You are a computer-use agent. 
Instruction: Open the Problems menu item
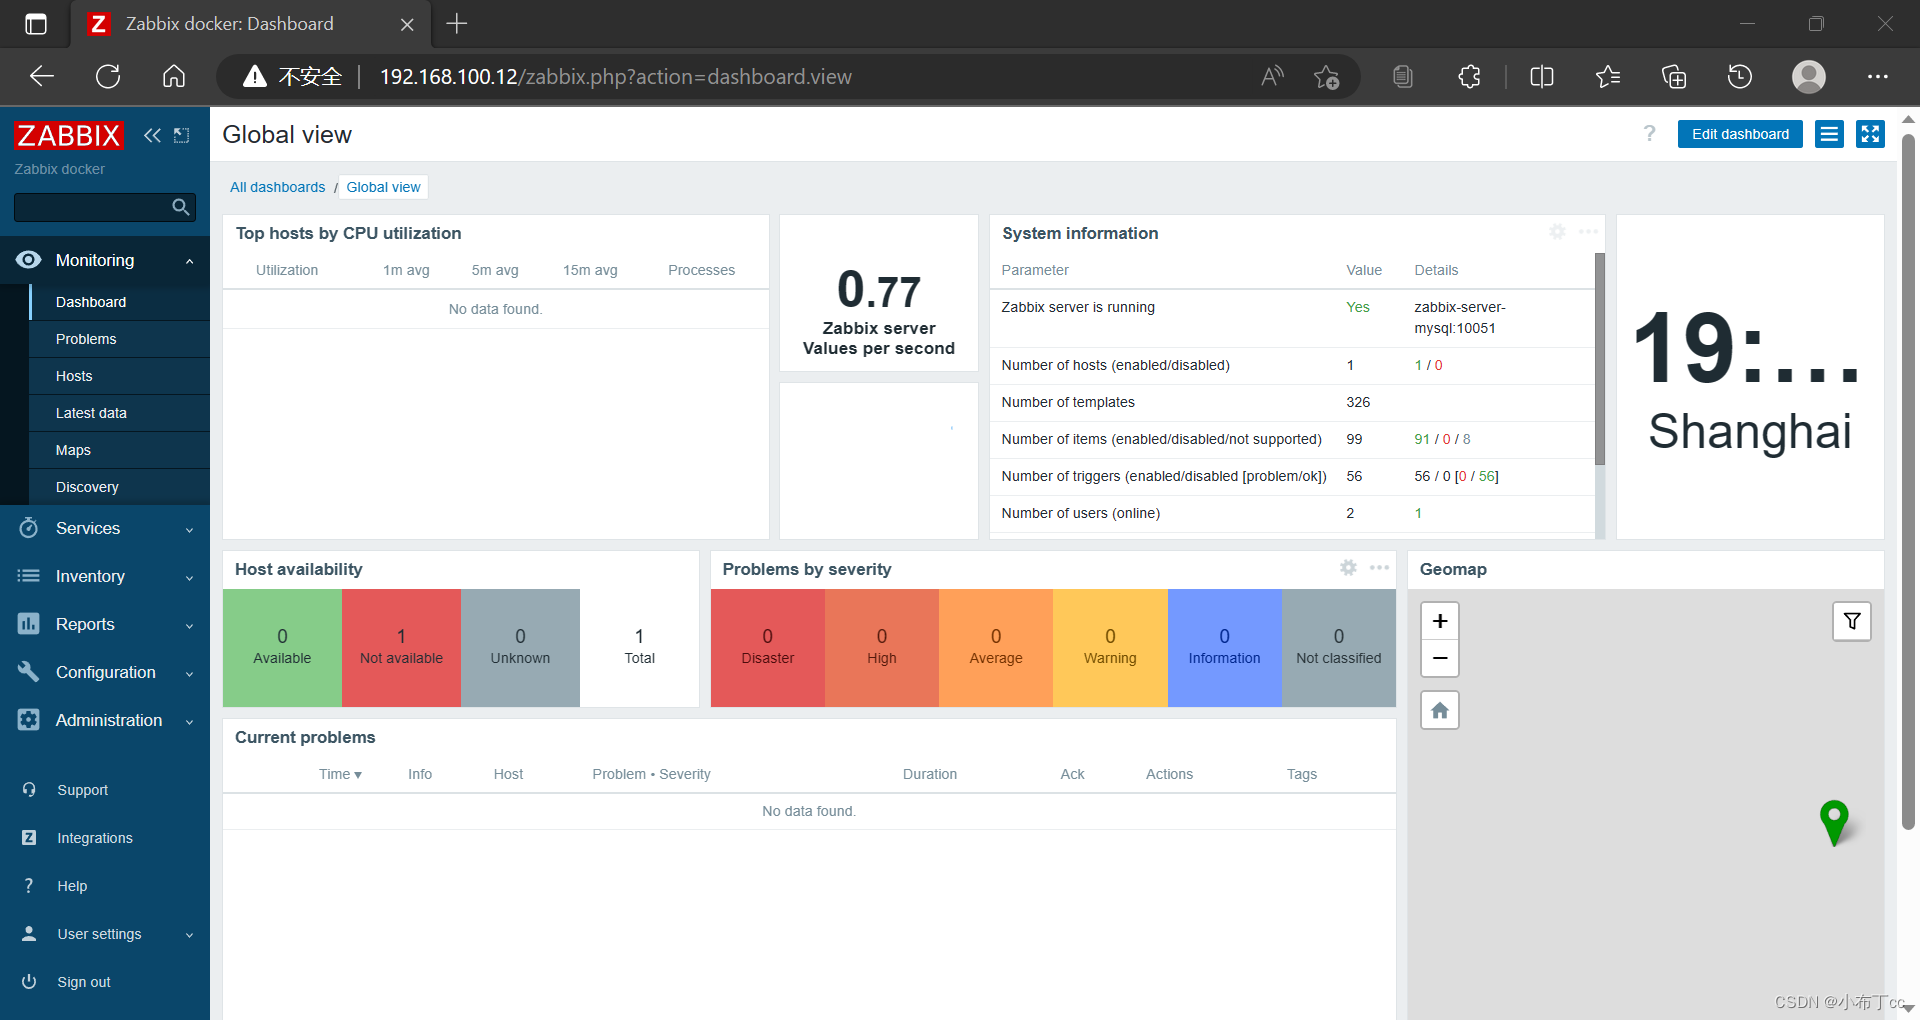(x=119, y=339)
